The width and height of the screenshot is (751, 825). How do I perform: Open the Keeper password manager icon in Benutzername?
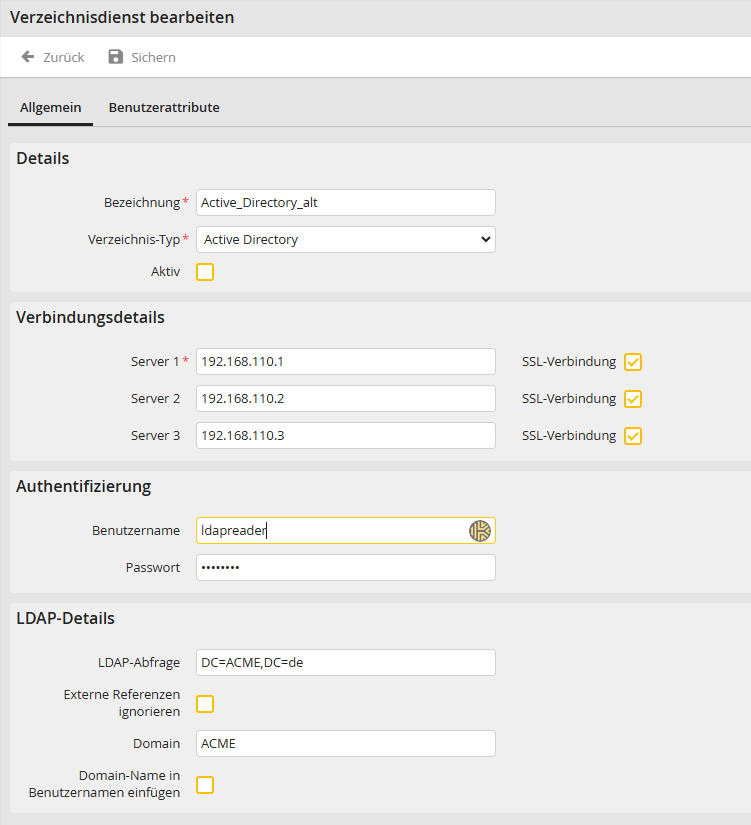coord(479,530)
